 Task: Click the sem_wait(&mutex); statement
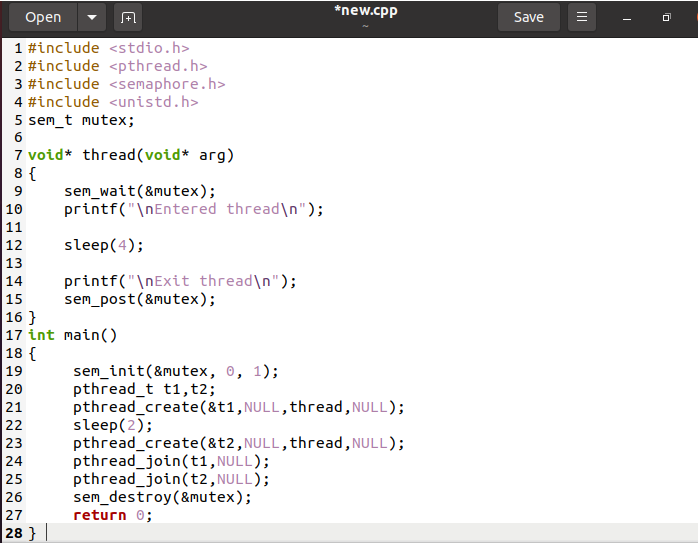coord(139,191)
